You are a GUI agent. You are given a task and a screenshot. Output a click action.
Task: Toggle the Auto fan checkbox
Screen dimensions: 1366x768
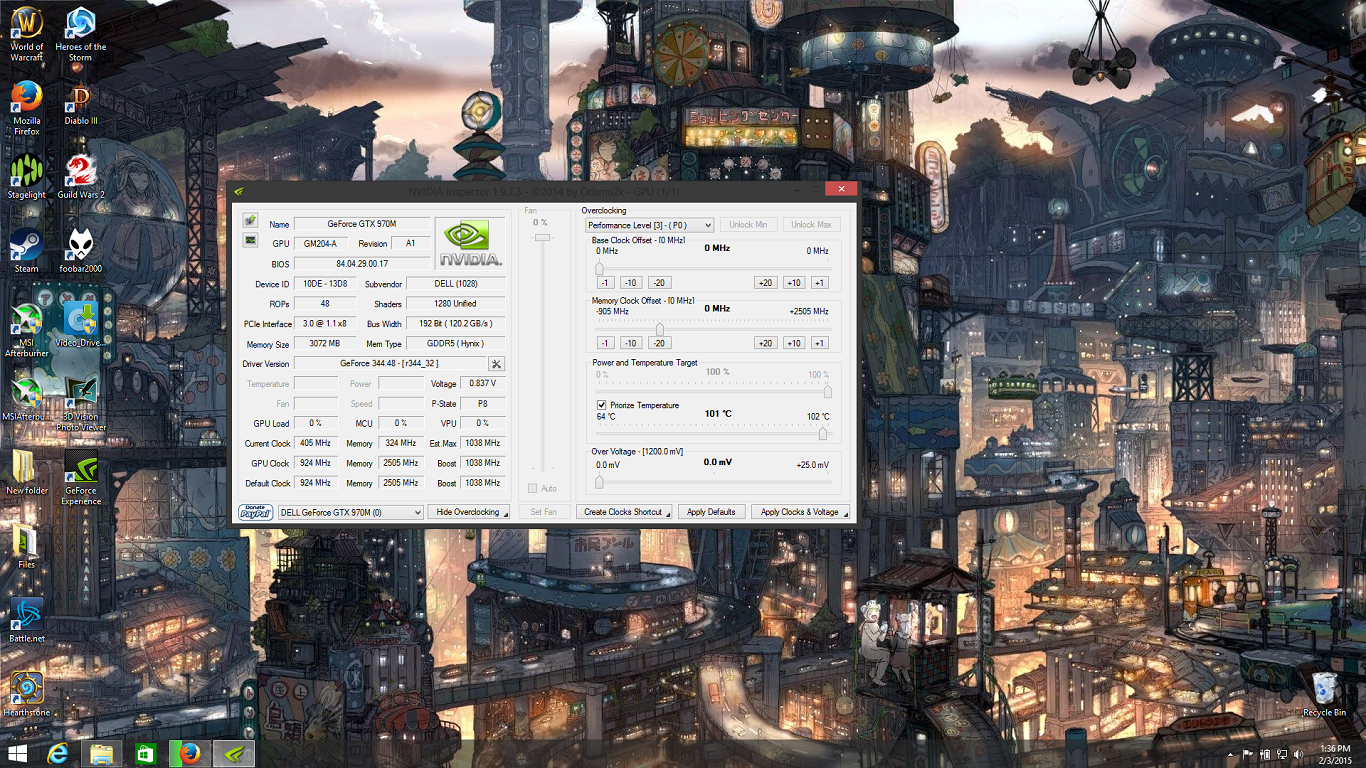pyautogui.click(x=532, y=488)
